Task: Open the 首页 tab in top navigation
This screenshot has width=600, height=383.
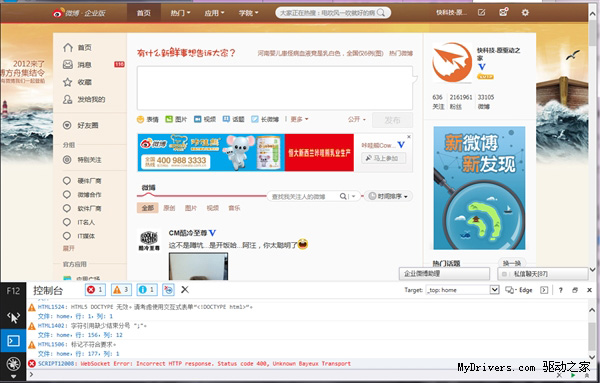Action: pos(143,13)
